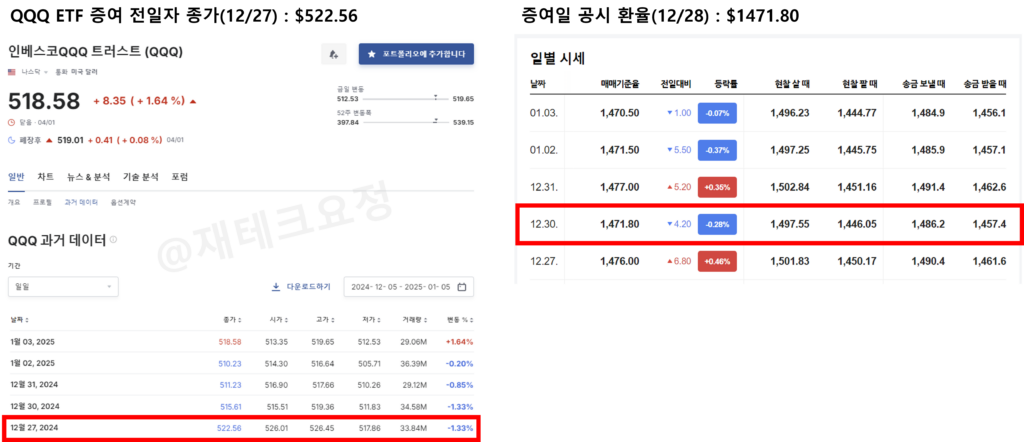
Task: Open the 옵션계약 sub-tab
Action: tap(123, 202)
